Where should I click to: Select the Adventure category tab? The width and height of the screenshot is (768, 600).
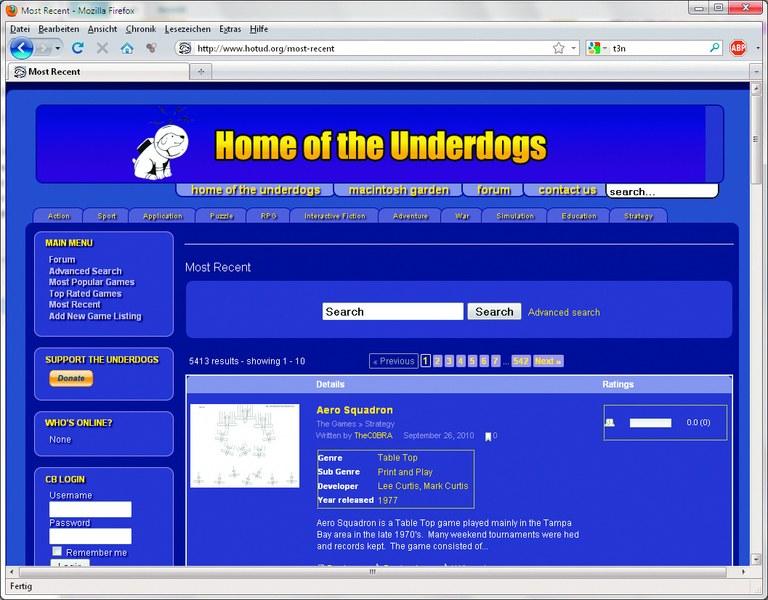tap(410, 216)
